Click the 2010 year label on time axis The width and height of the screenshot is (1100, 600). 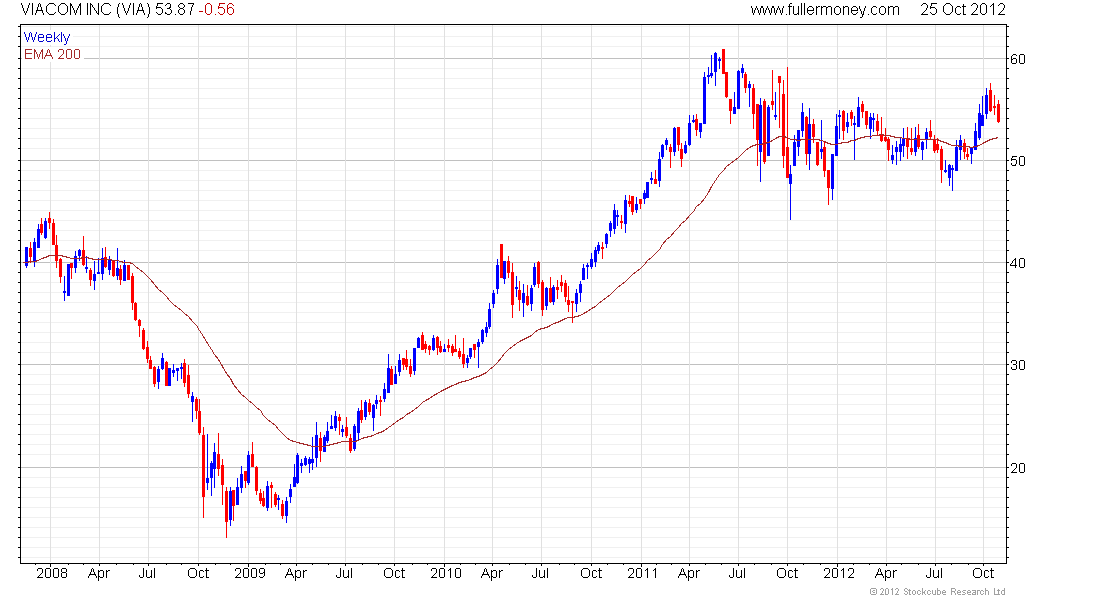(446, 573)
